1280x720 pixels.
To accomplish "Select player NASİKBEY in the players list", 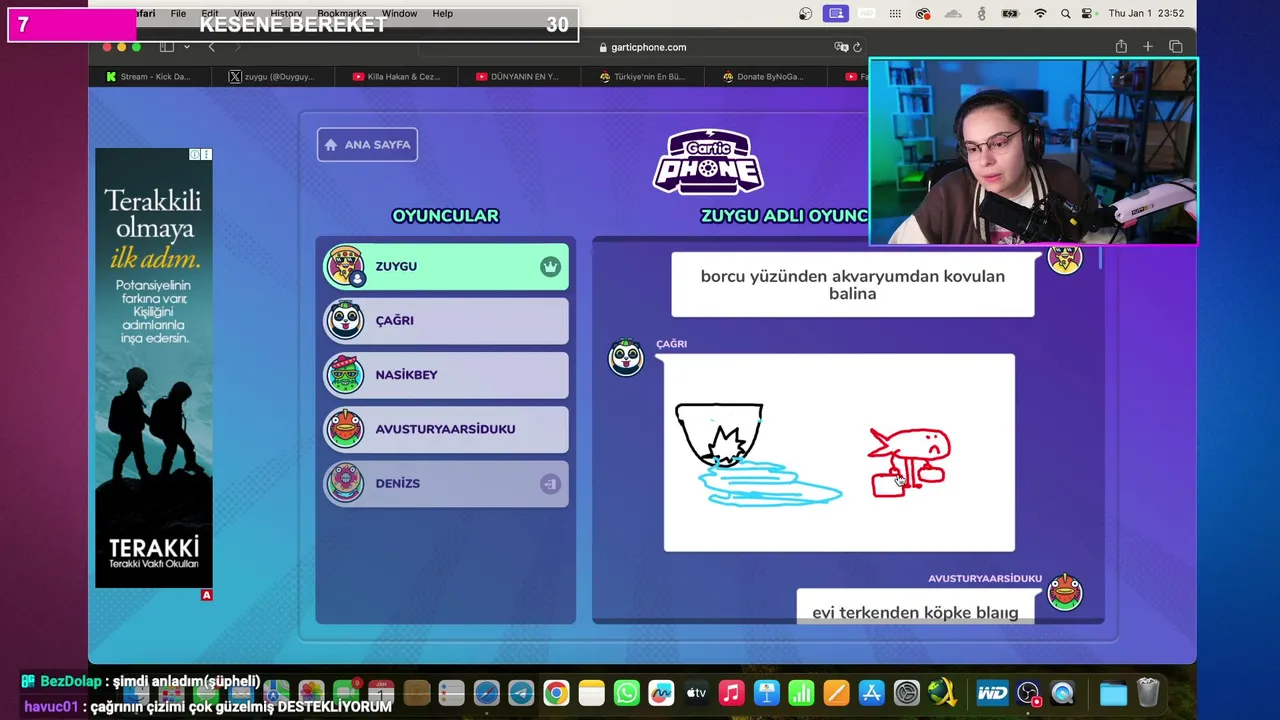I will tap(446, 375).
